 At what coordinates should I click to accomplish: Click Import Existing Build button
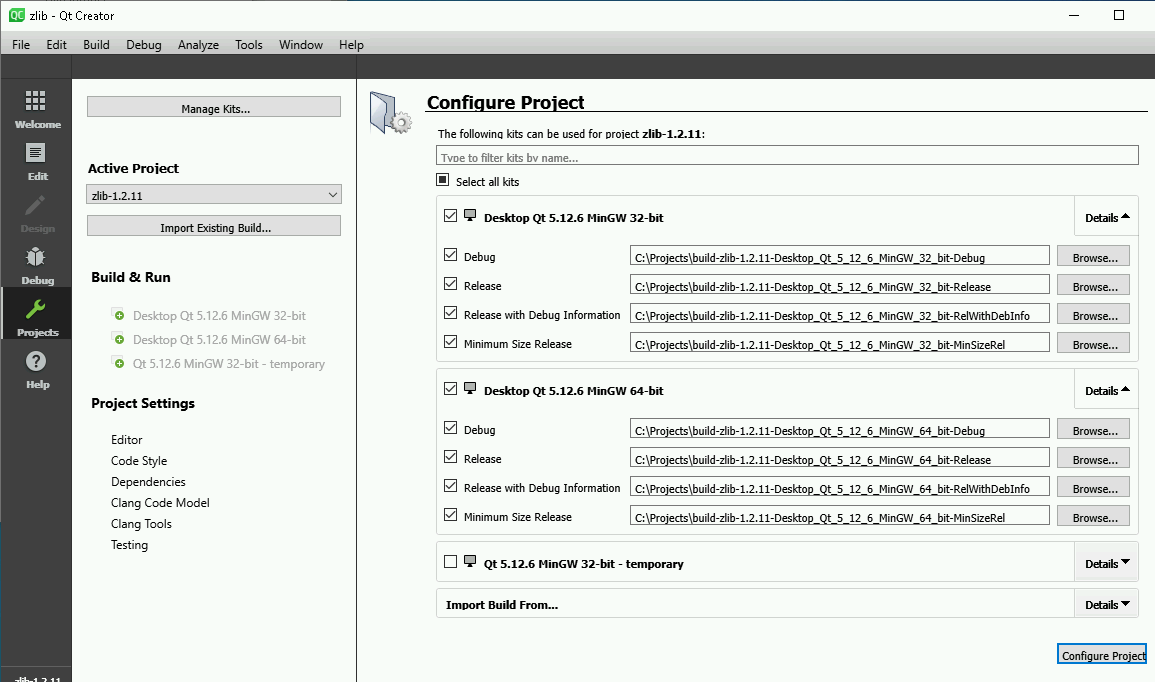point(214,227)
